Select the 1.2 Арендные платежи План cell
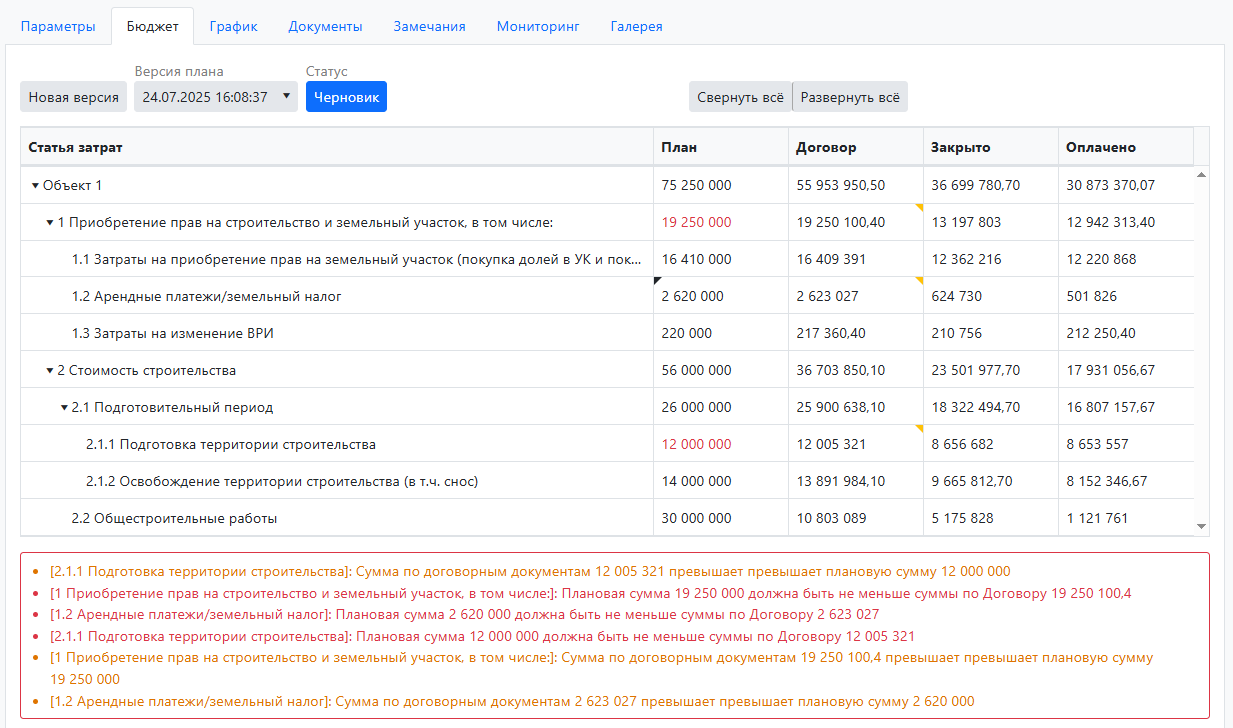 tap(721, 297)
